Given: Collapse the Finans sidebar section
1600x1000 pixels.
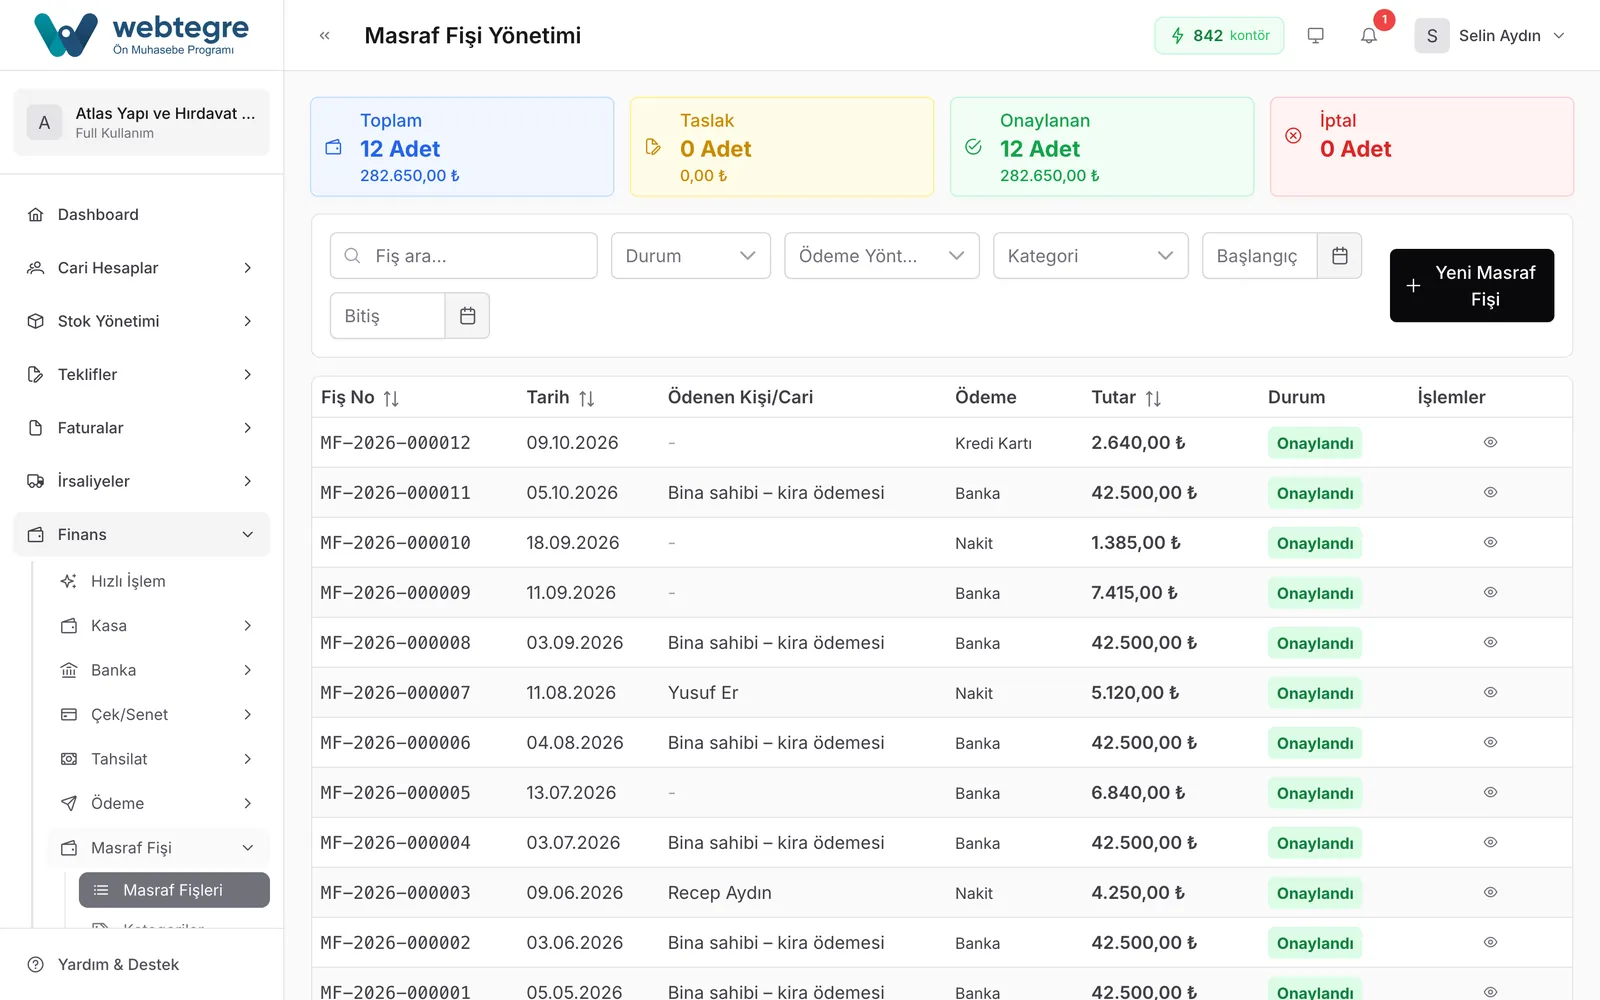Looking at the screenshot, I should 142,534.
